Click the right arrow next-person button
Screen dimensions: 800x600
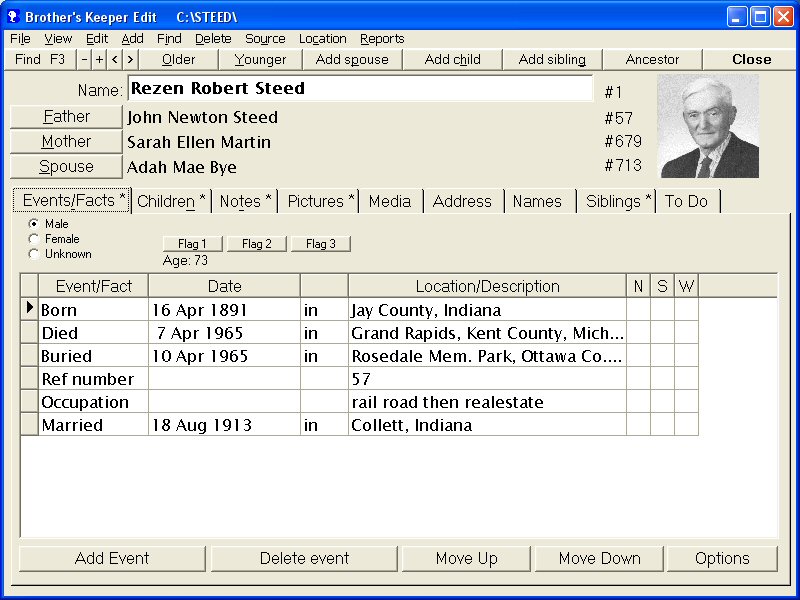point(130,60)
